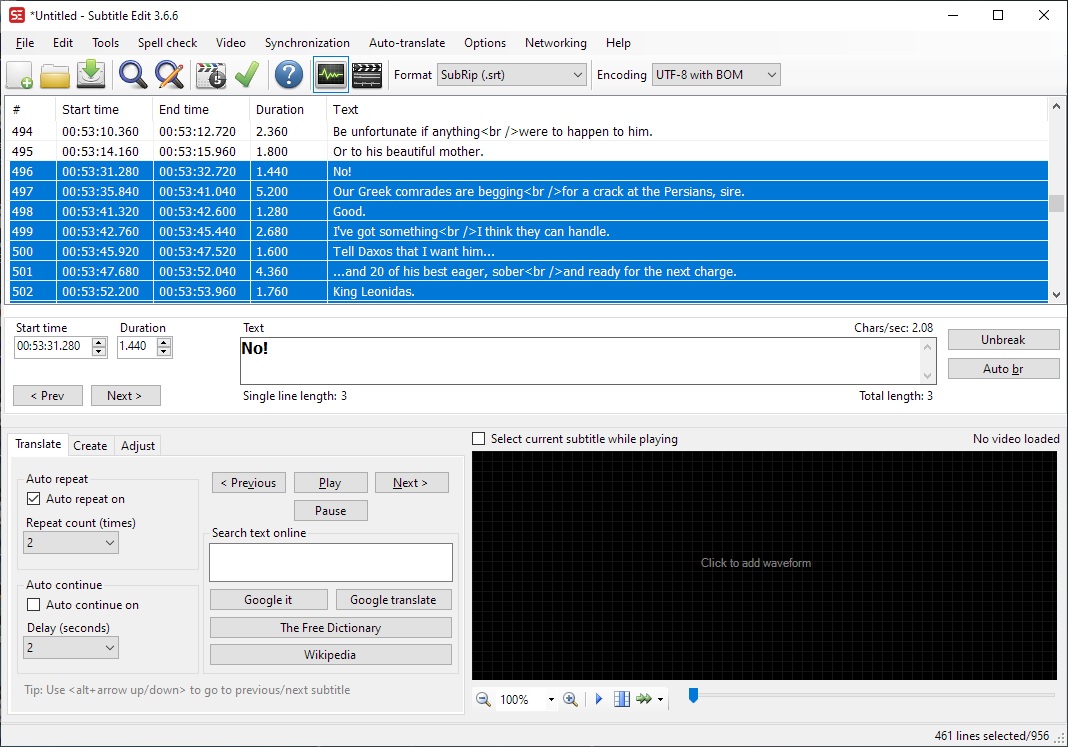1068x747 pixels.
Task: Click the Wikipedia button
Action: click(331, 654)
